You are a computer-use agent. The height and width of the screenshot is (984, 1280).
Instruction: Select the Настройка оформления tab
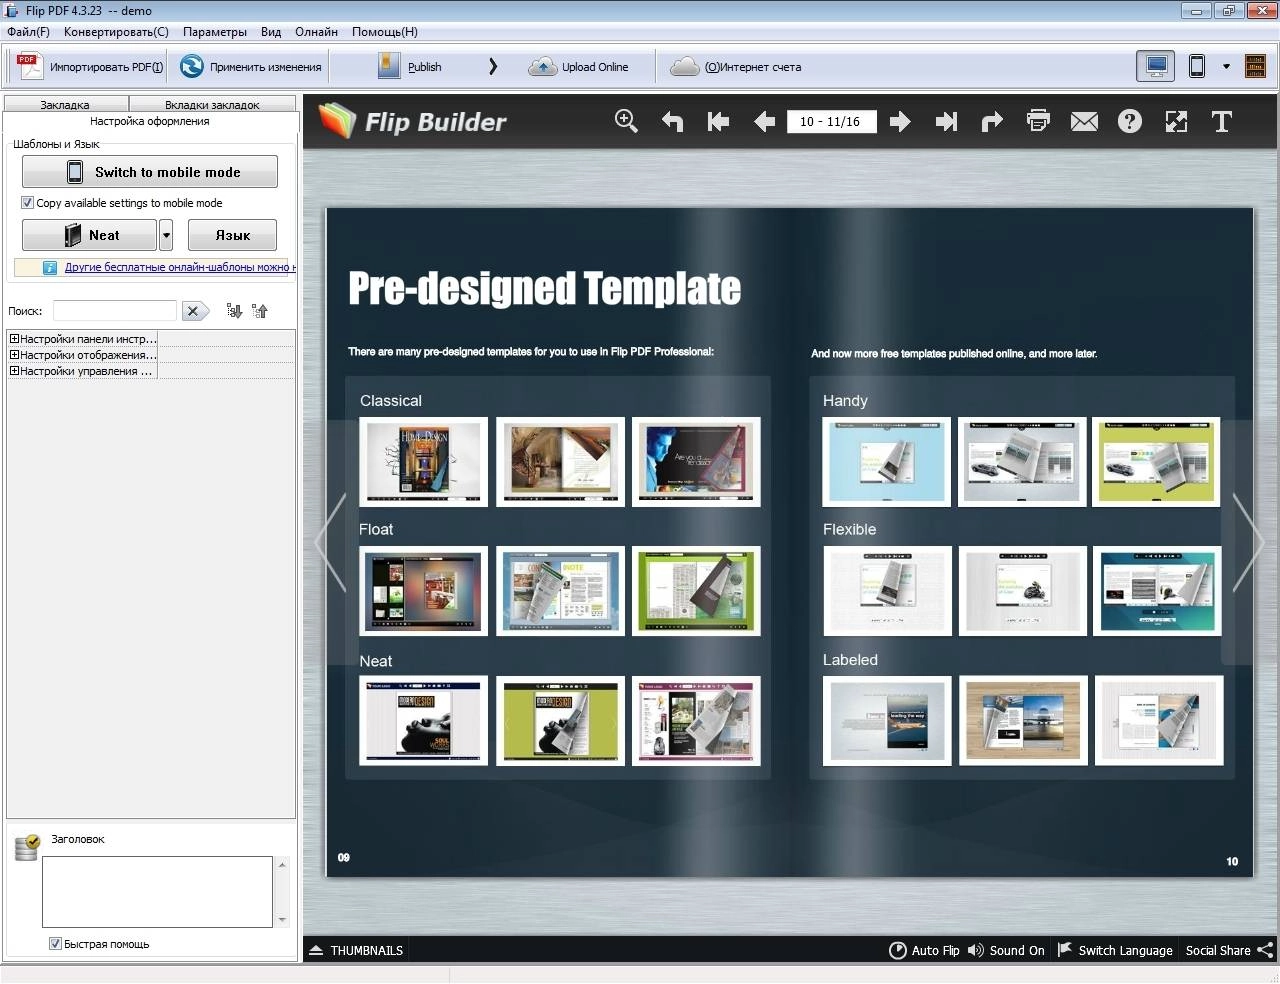[x=150, y=121]
